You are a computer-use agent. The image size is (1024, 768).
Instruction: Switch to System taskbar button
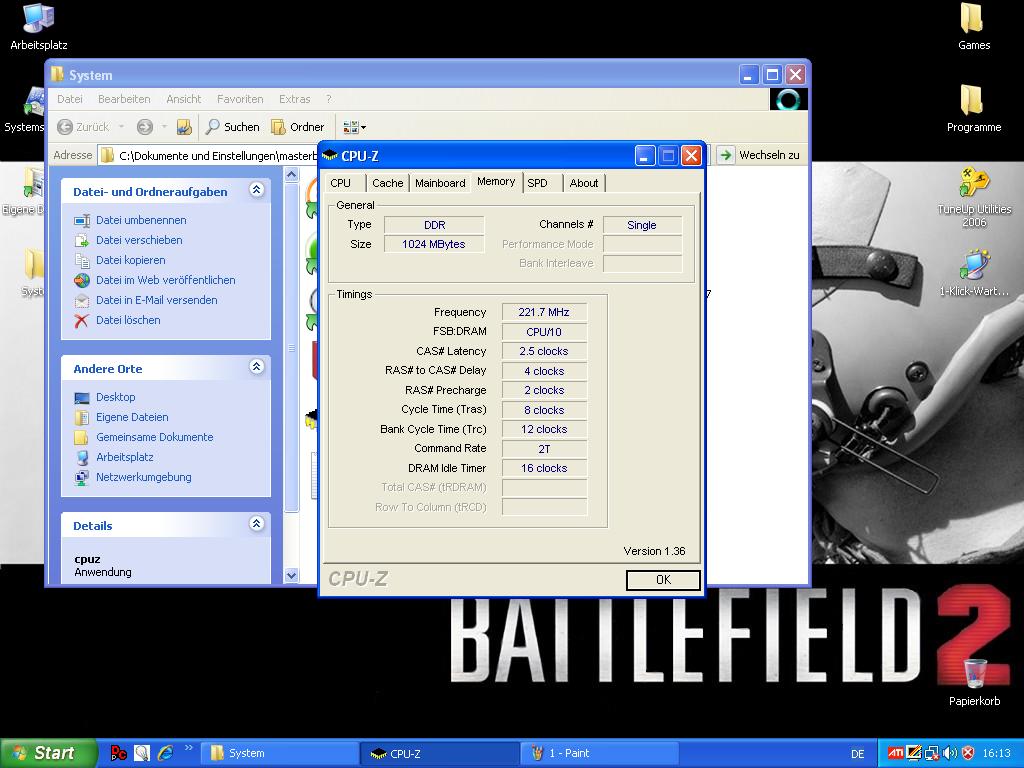(281, 754)
